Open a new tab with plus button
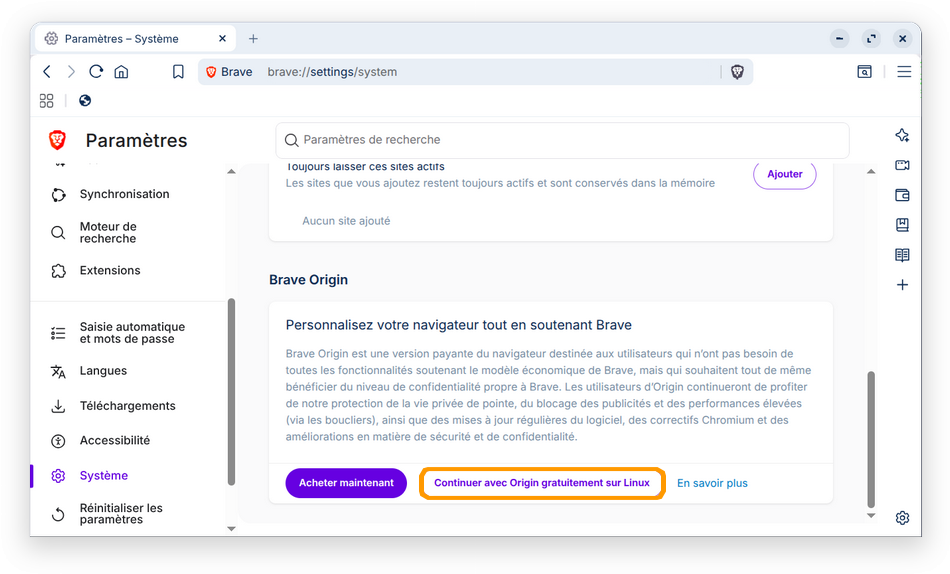 click(x=253, y=39)
